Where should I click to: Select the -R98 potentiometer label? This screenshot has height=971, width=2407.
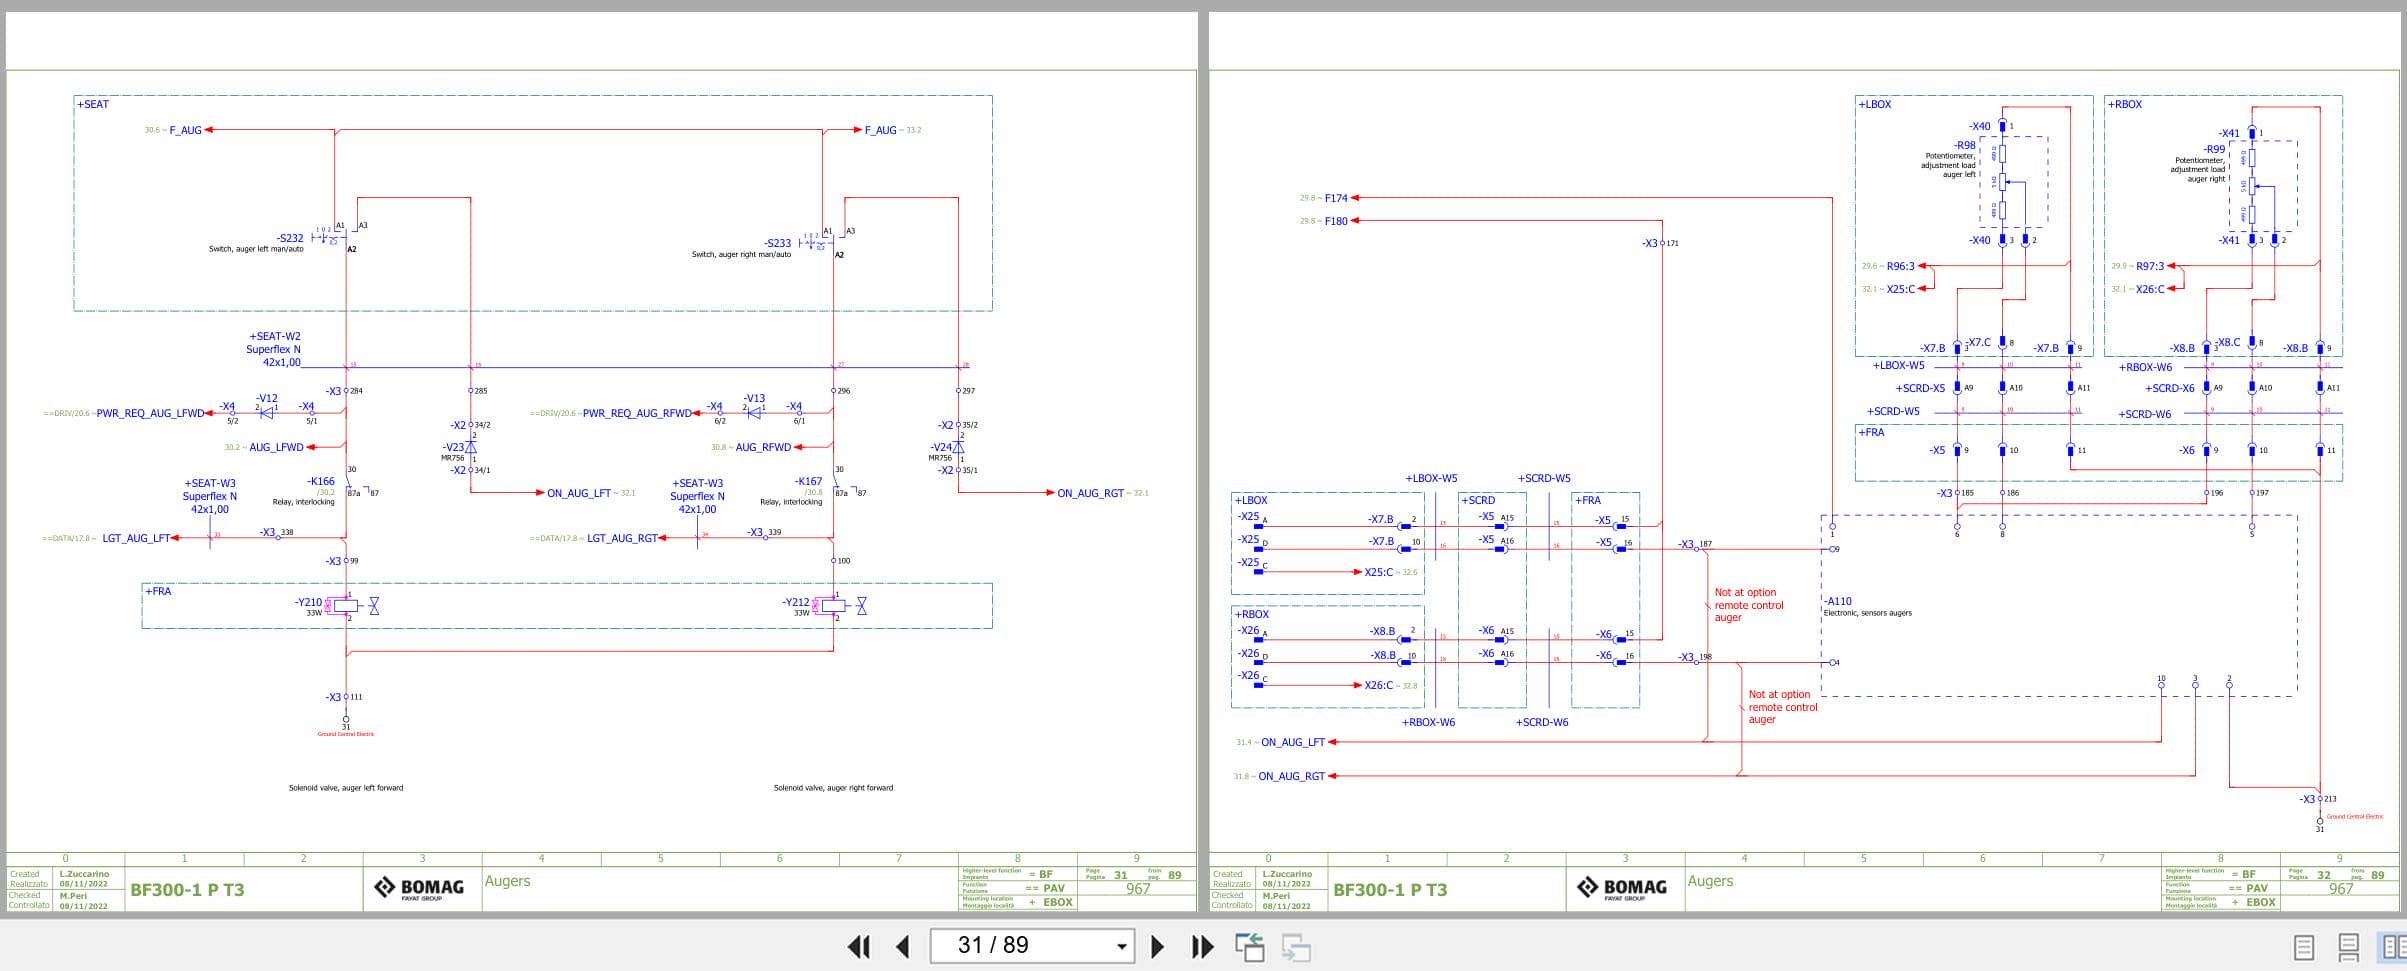[1965, 146]
